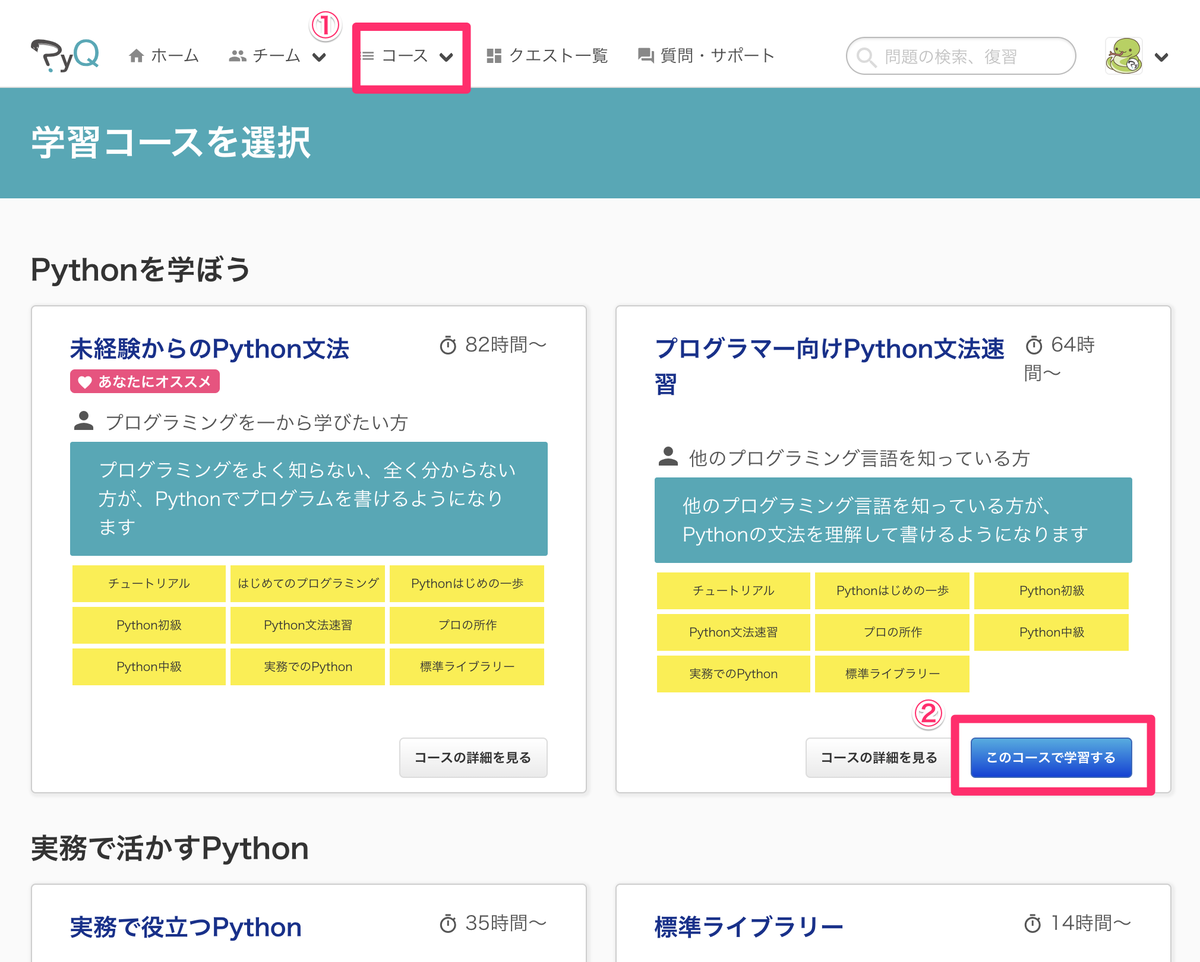Click チュートリアル tag in プログラマー向け card

click(x=733, y=590)
